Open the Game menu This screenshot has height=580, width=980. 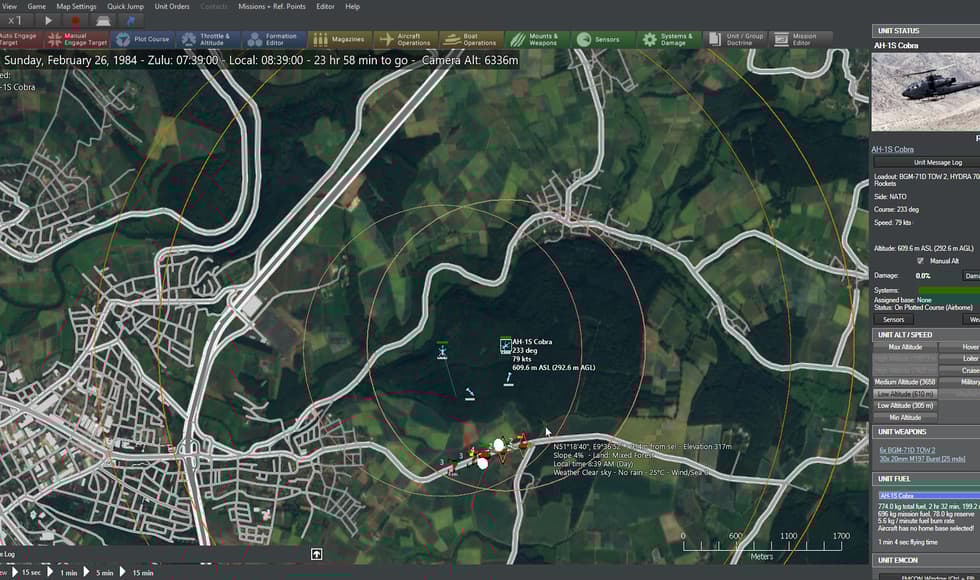click(36, 6)
